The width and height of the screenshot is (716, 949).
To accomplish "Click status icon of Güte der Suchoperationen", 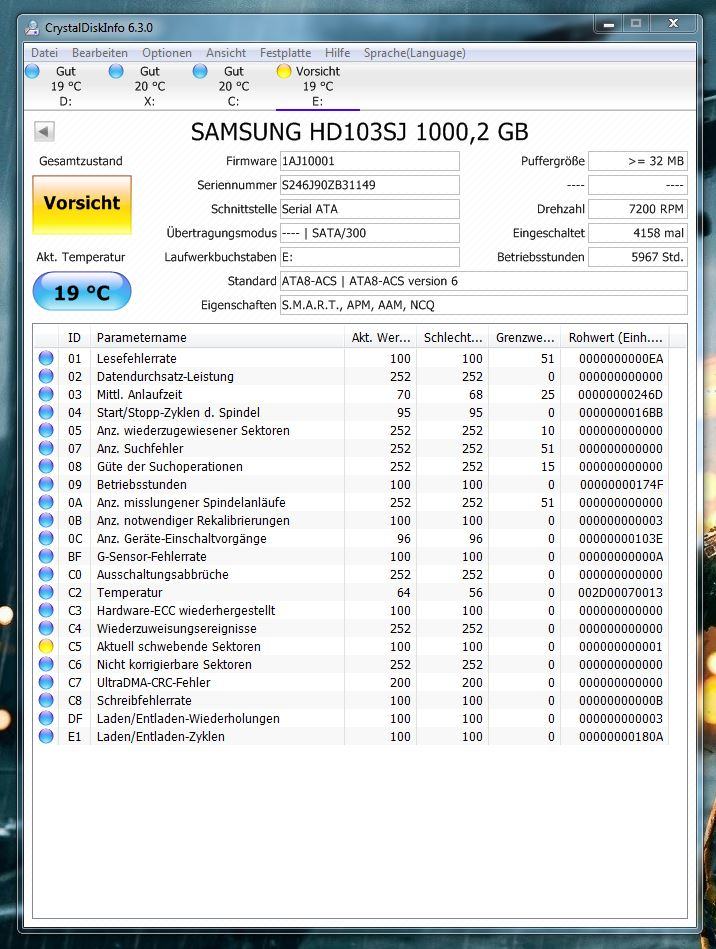I will (x=46, y=466).
